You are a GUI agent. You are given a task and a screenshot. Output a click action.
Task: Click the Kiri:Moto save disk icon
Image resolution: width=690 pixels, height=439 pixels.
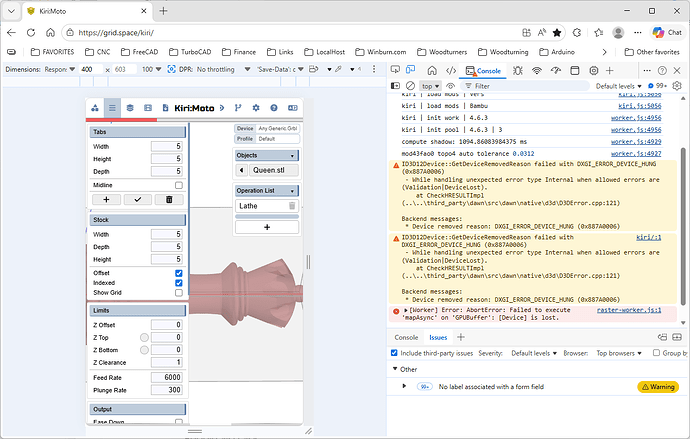[x=148, y=108]
